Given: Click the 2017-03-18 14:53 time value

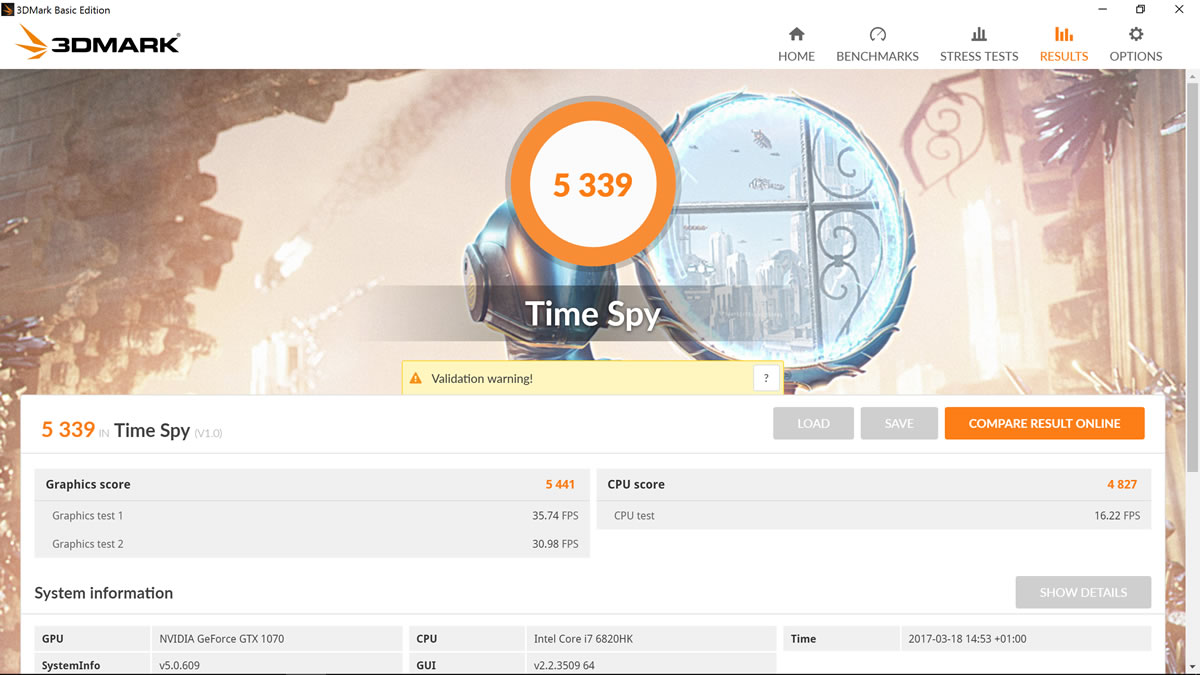Looking at the screenshot, I should (x=967, y=639).
